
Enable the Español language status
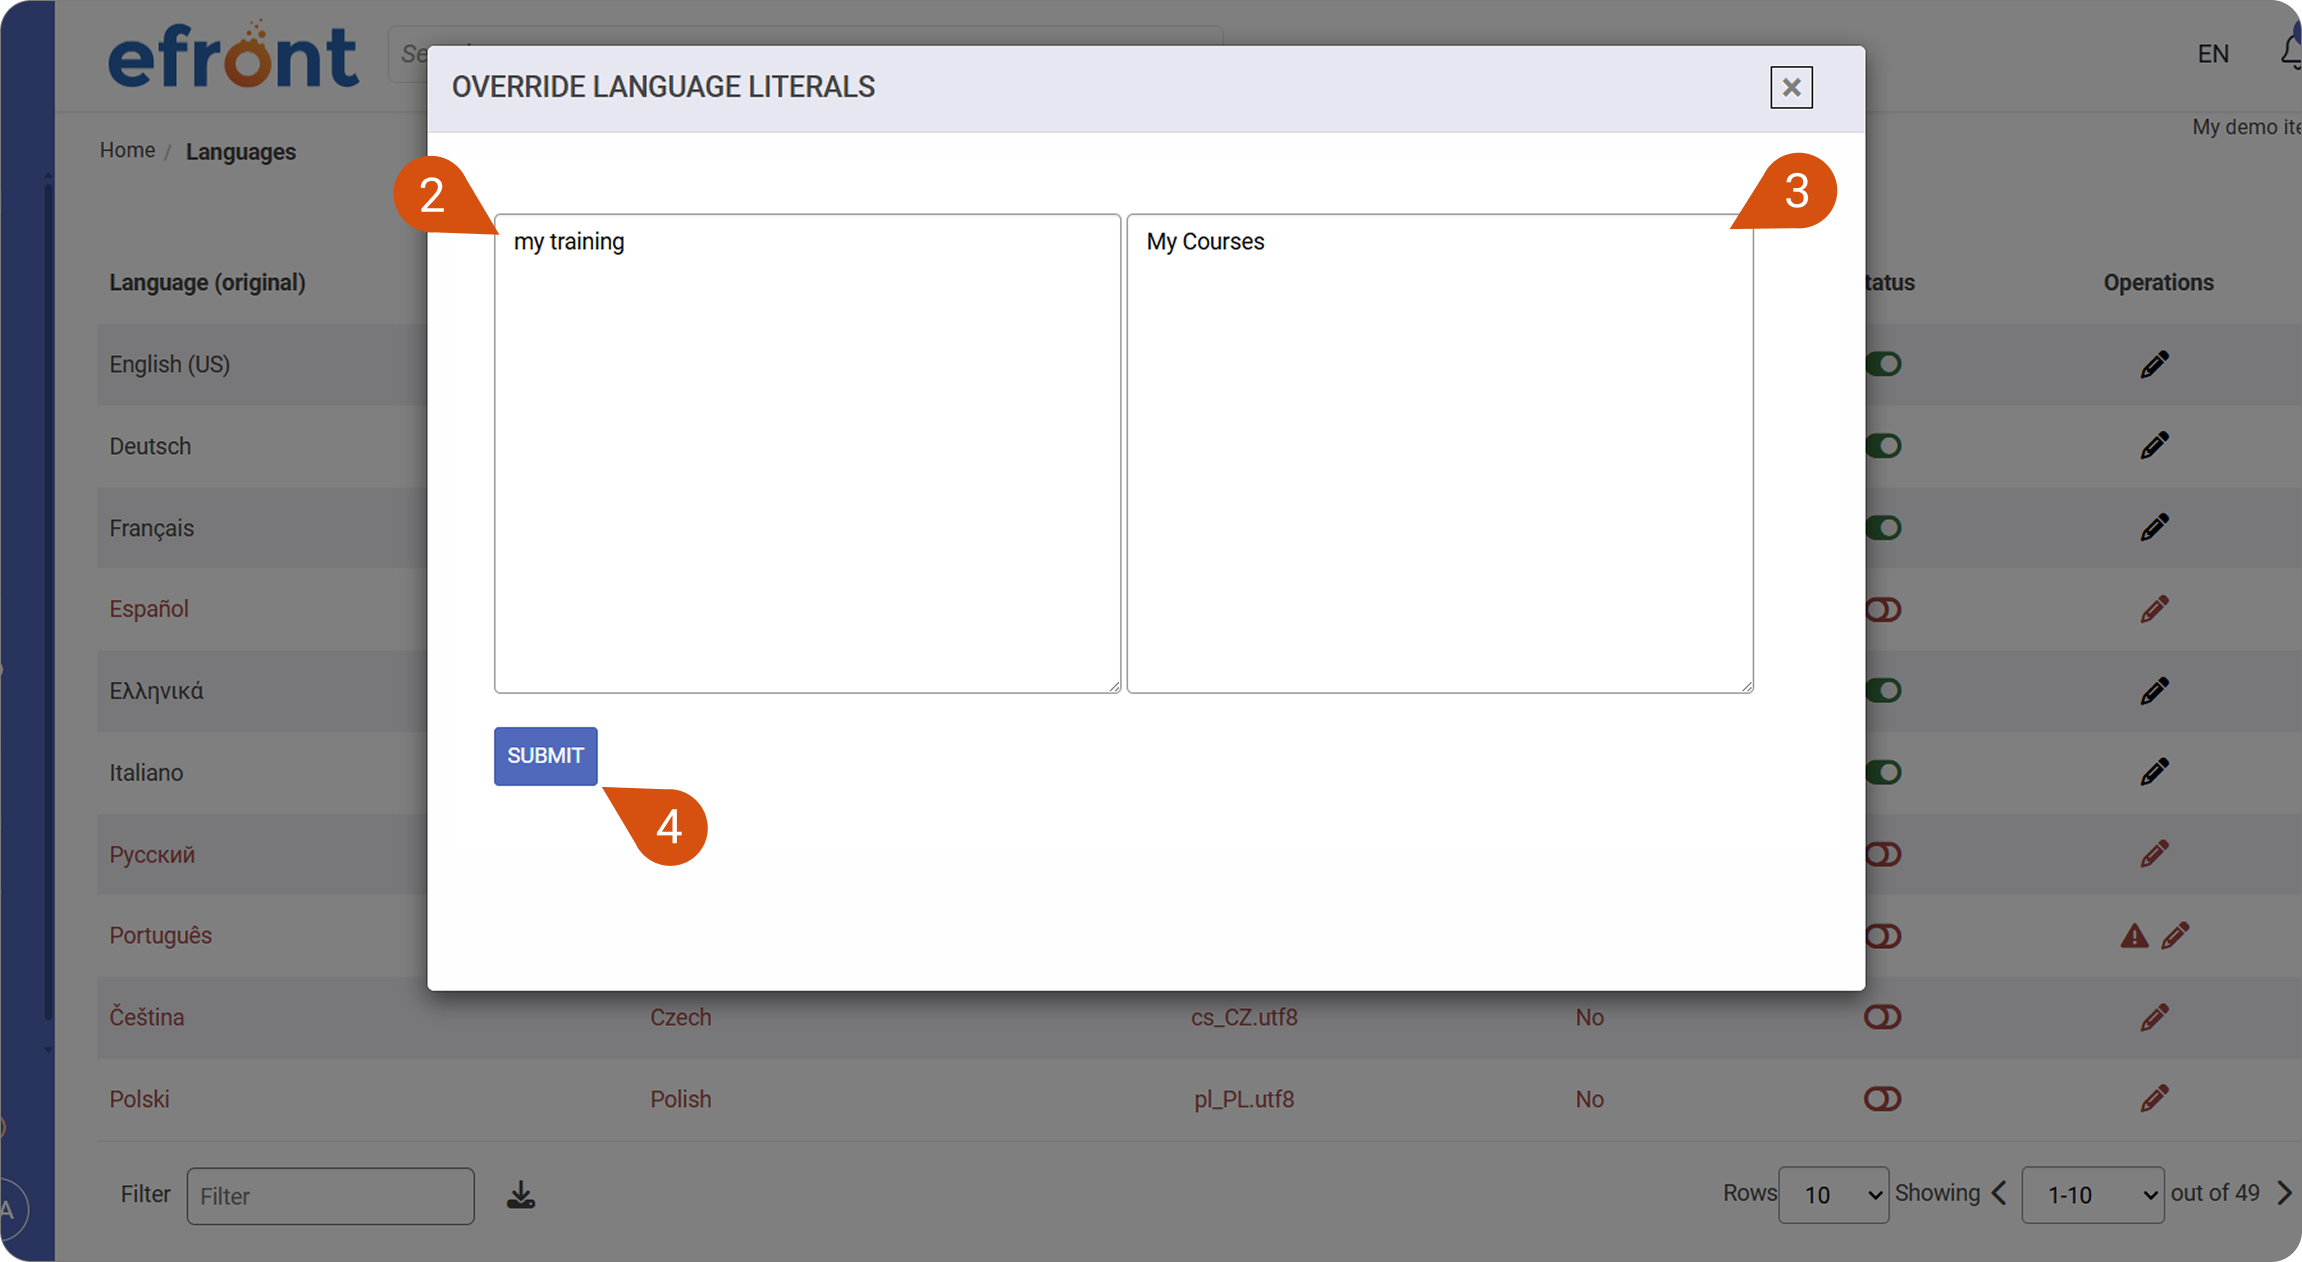[1883, 609]
